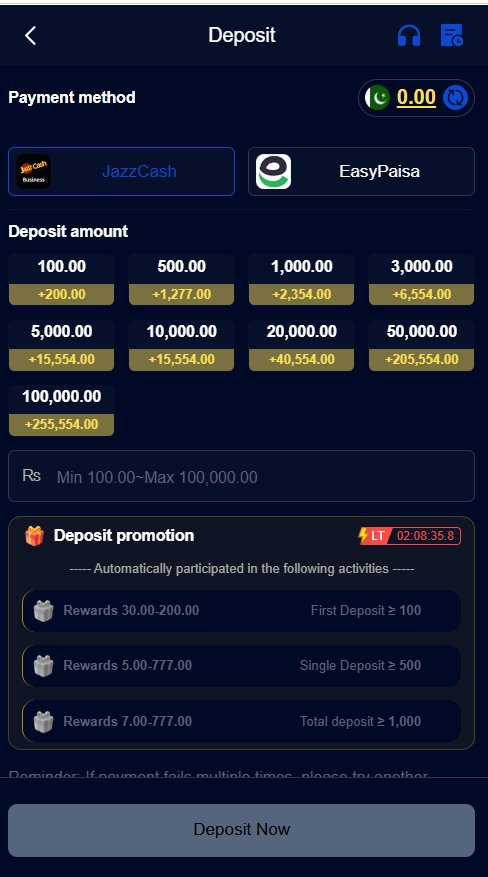
Task: Open customer support headset icon
Action: click(409, 36)
